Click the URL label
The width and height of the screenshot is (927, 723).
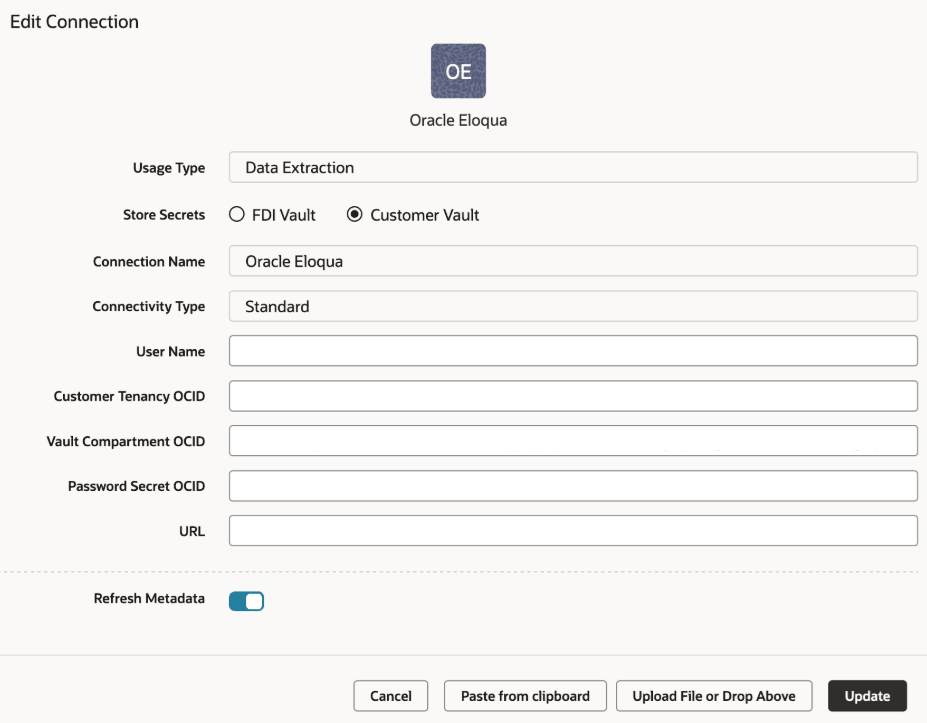coord(192,531)
